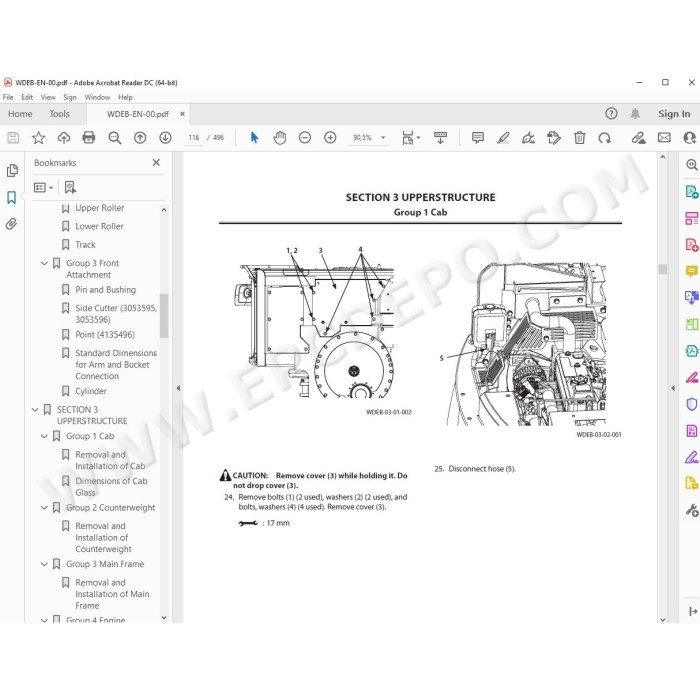Zoom in with the plus button

(x=330, y=138)
